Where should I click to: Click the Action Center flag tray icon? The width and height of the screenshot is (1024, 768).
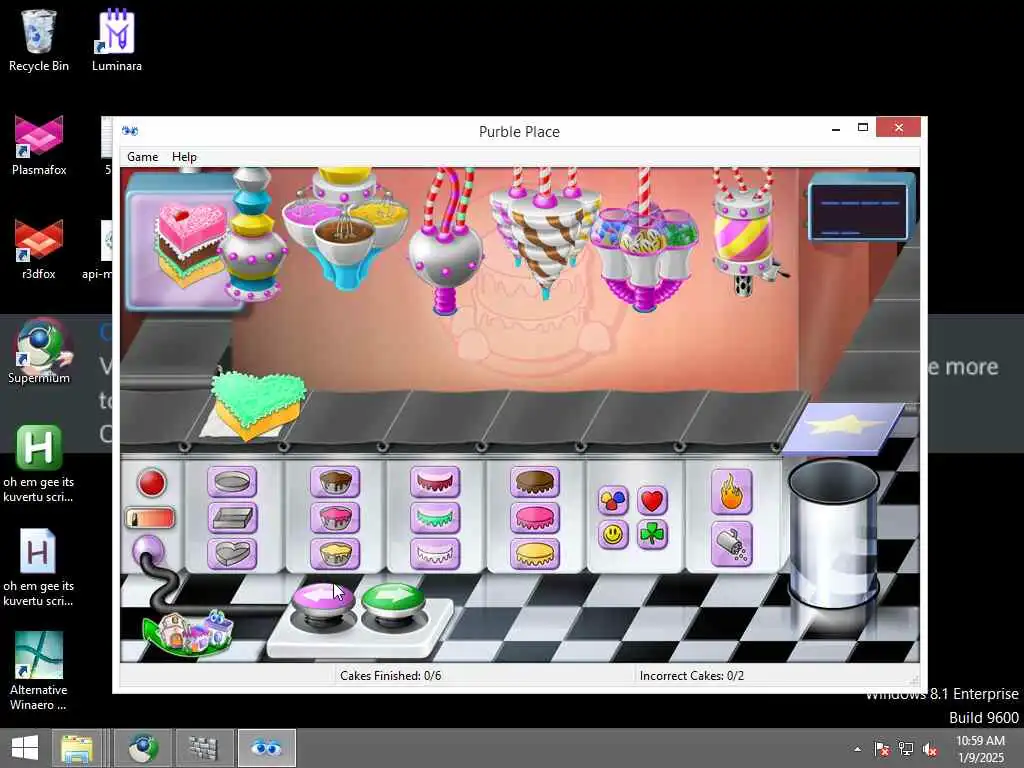coord(882,749)
